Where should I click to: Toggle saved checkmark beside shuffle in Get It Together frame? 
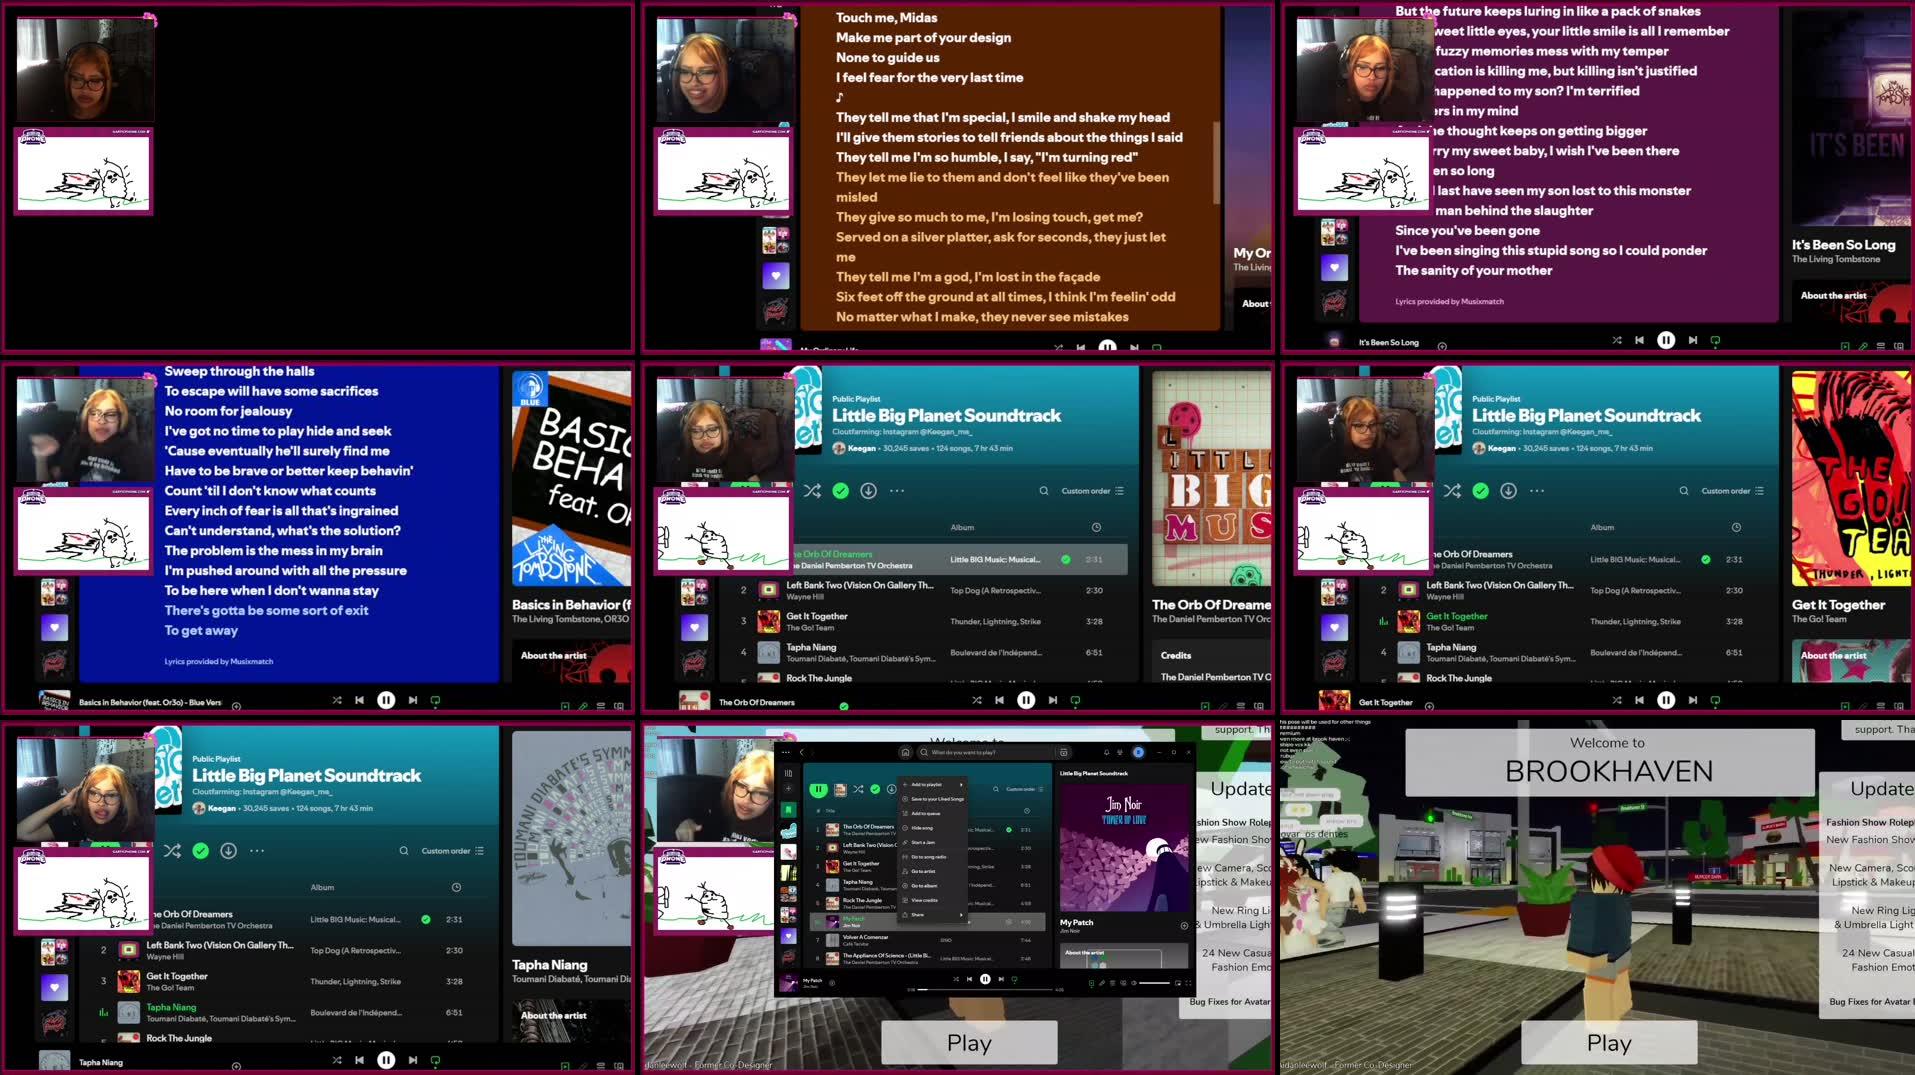click(1480, 490)
